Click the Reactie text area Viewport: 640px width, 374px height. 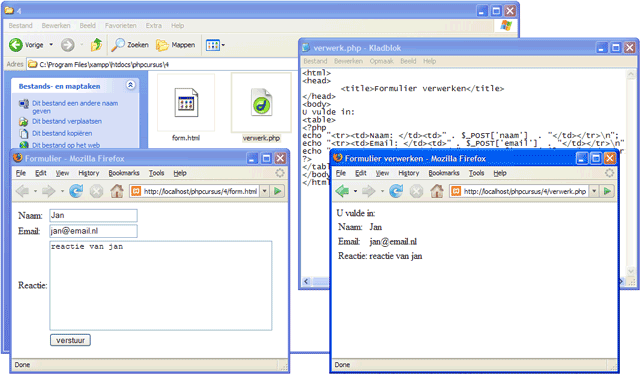161,285
